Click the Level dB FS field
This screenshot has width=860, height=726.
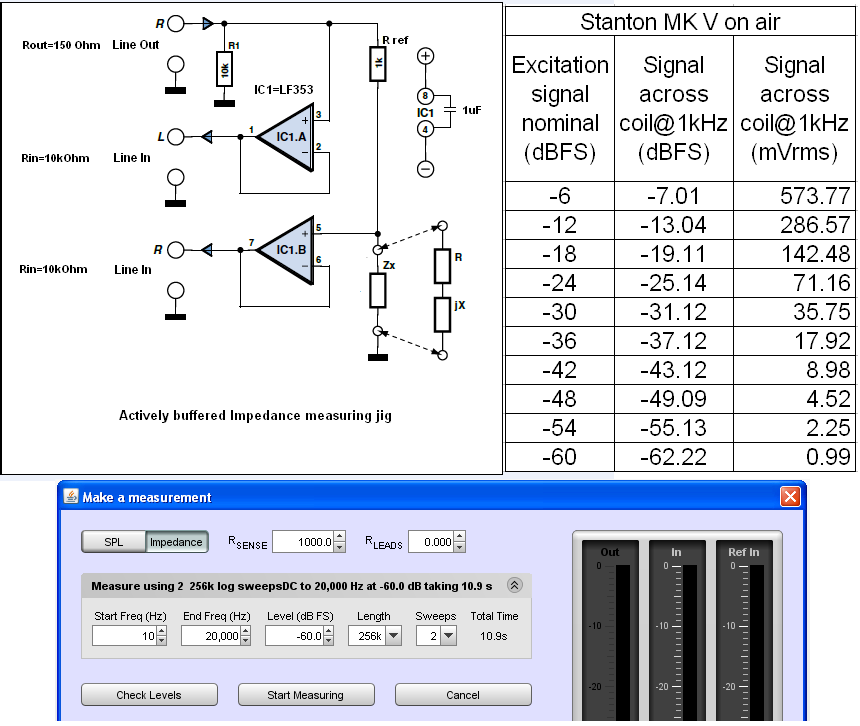295,636
